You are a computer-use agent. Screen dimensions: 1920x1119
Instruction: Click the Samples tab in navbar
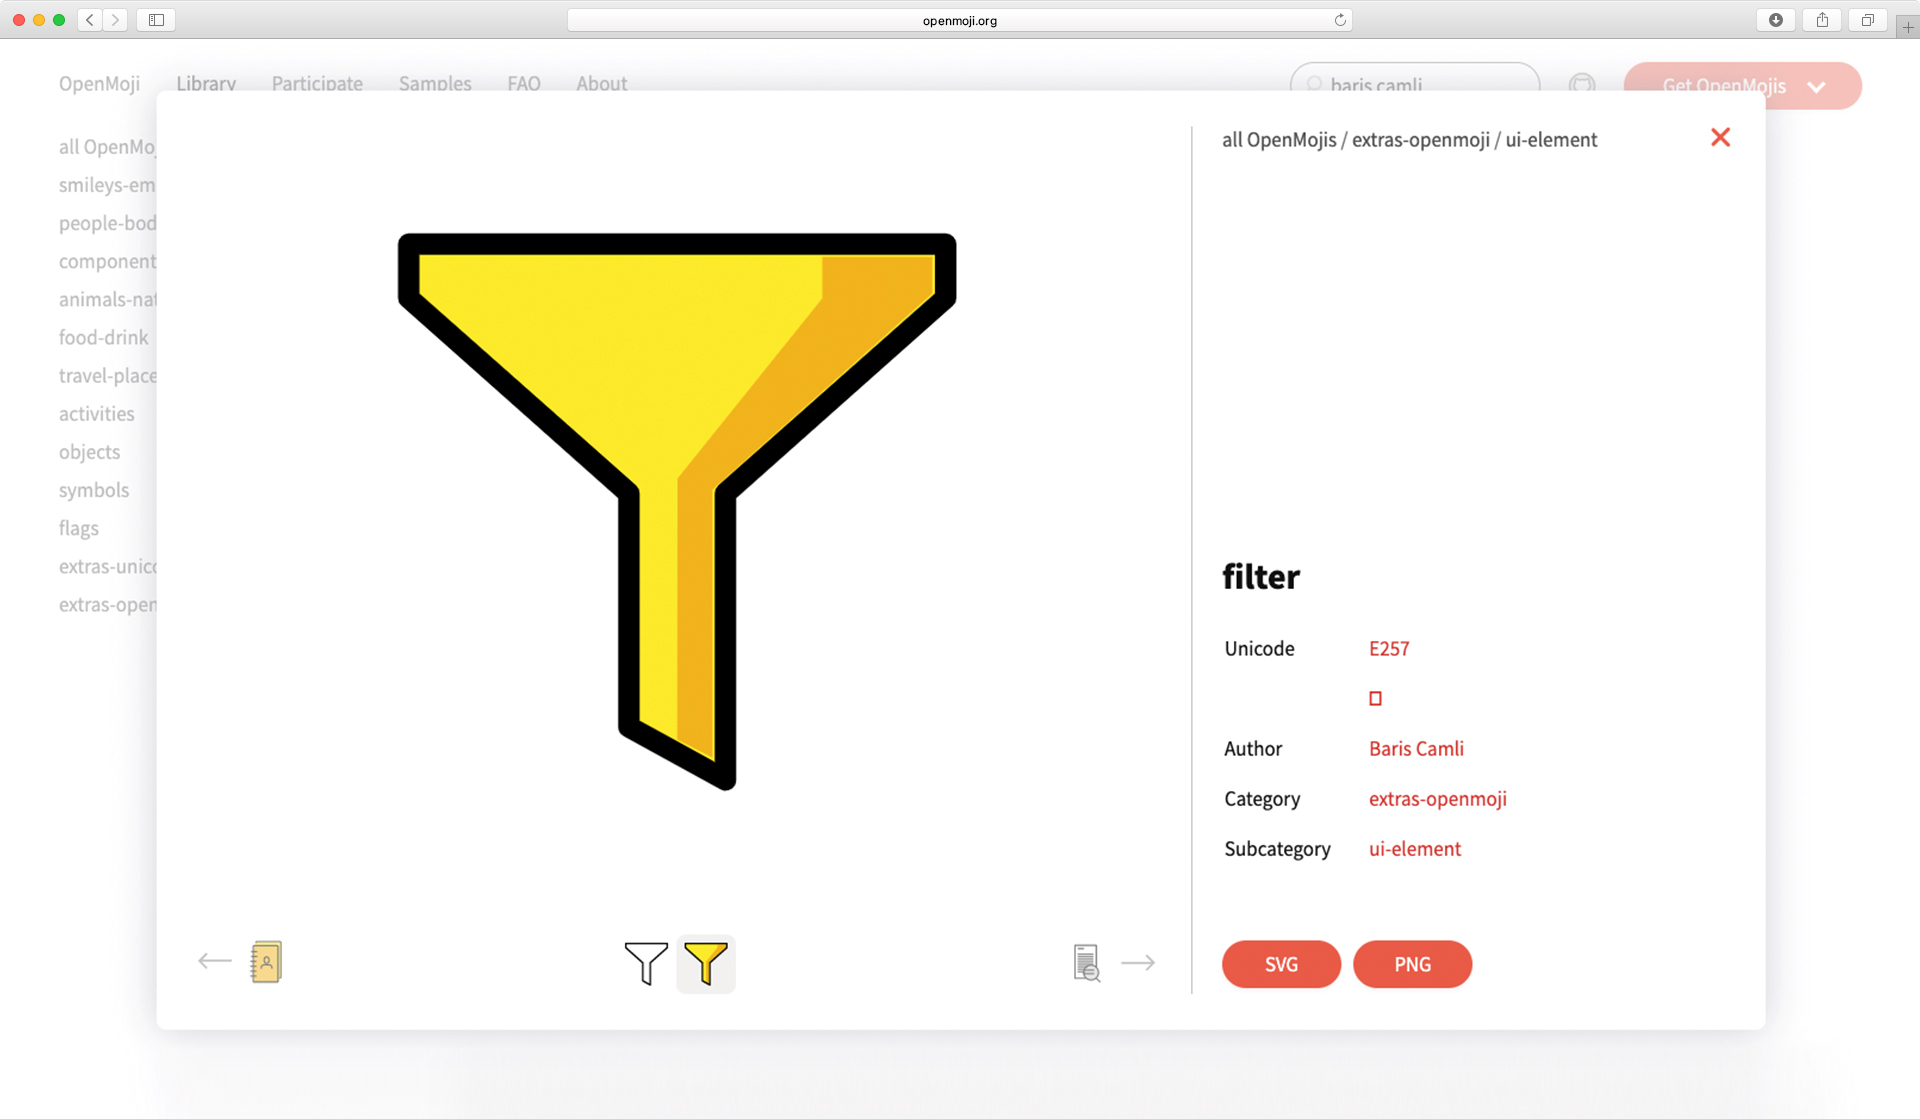435,83
